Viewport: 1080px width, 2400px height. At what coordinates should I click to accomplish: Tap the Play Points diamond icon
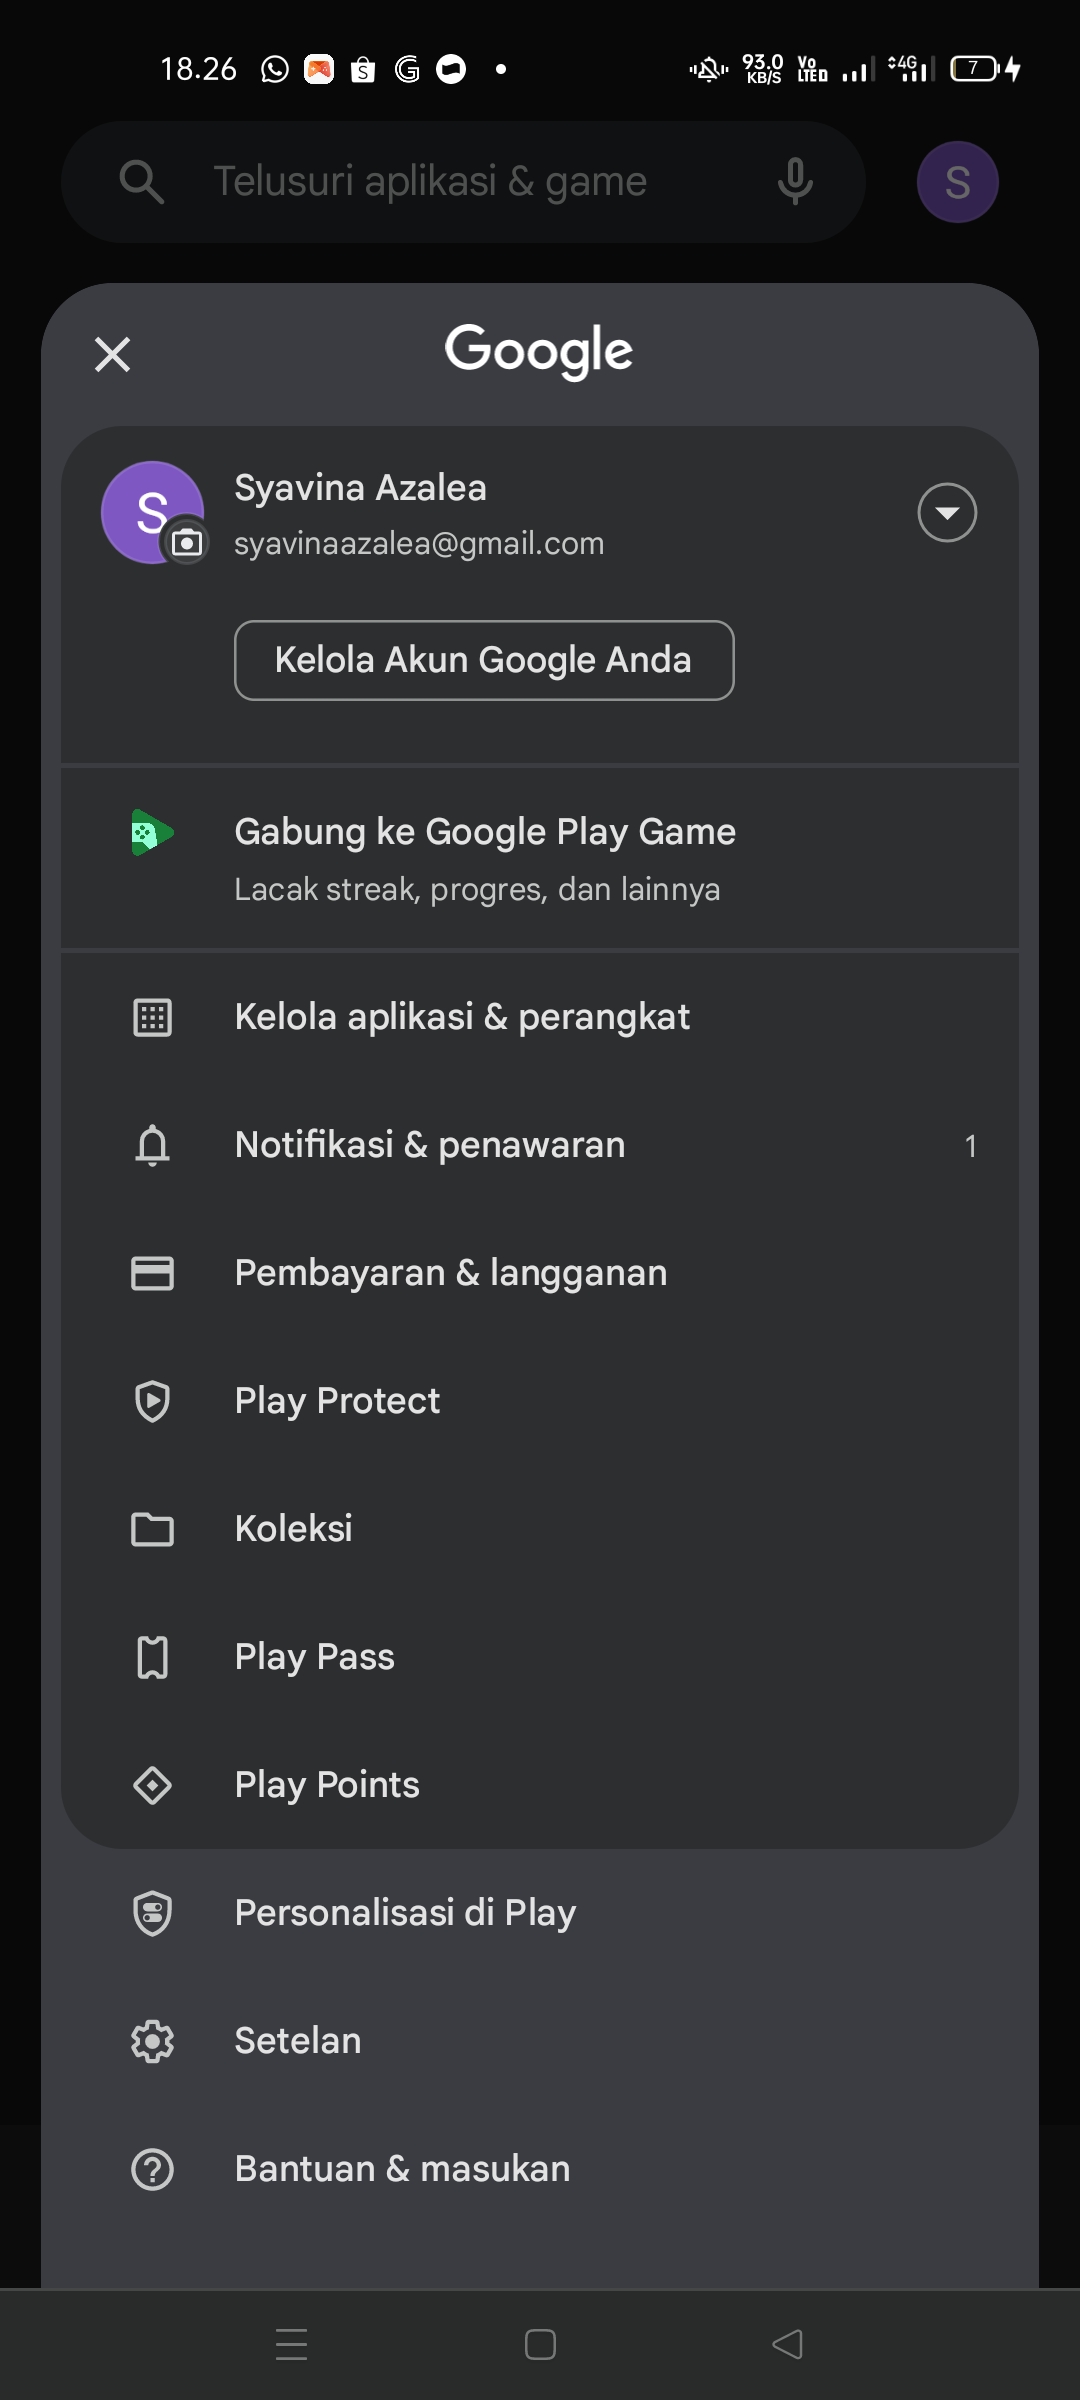[152, 1785]
